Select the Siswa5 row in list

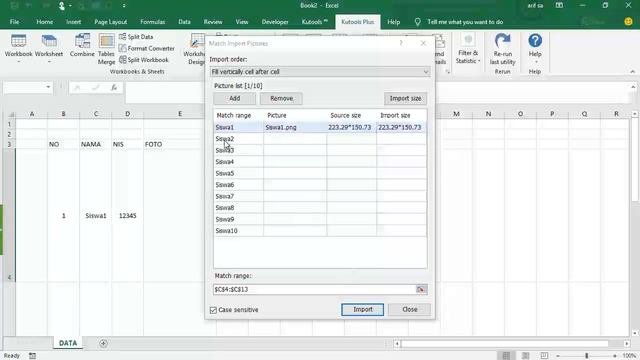coord(320,173)
